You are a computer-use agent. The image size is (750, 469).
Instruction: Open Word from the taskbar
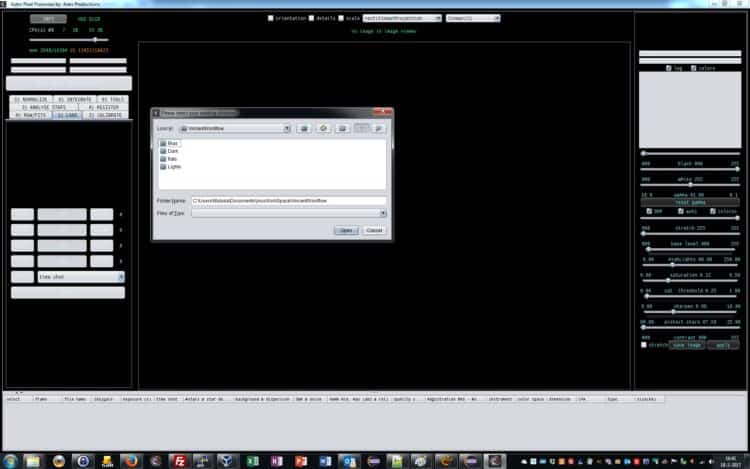[325, 461]
